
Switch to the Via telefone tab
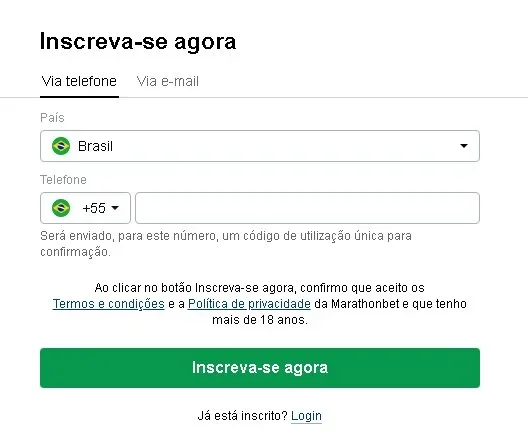79,81
